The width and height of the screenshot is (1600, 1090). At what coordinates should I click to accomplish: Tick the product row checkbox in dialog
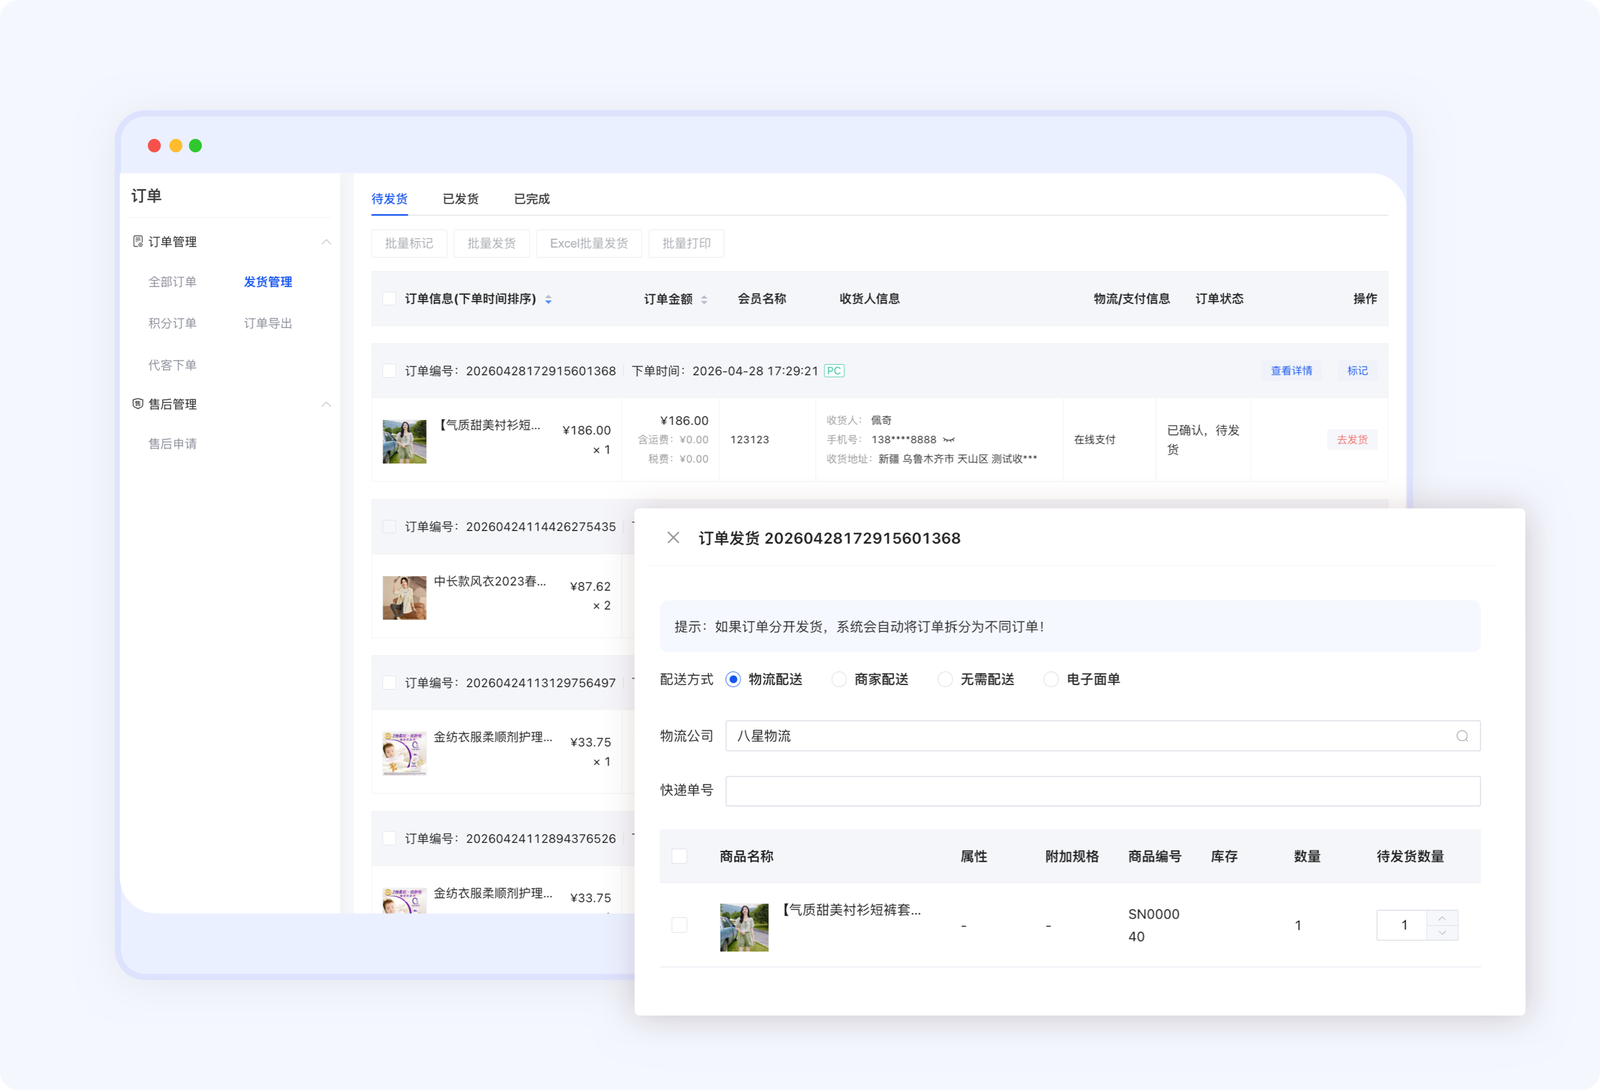tap(679, 925)
